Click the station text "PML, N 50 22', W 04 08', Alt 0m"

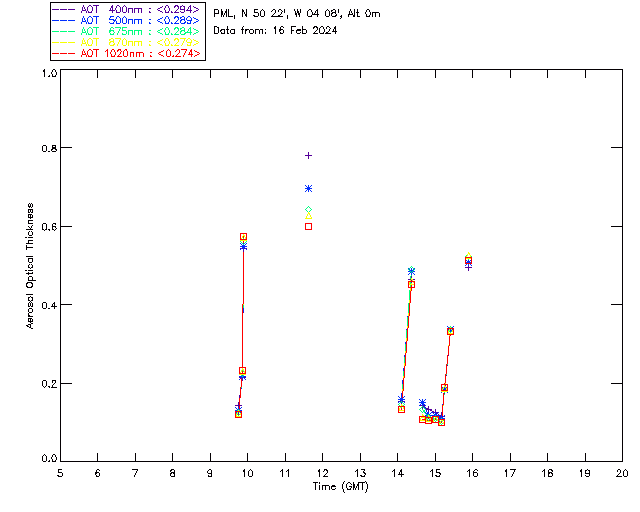coord(297,14)
